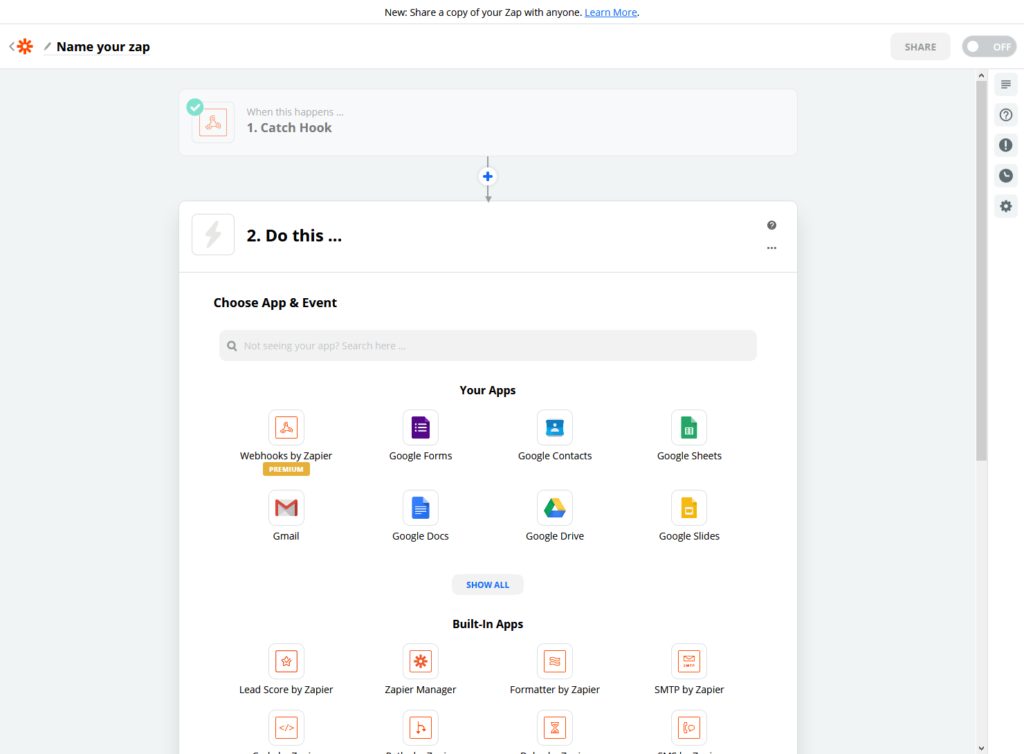
Task: Click the SHOW ALL apps button
Action: [488, 585]
